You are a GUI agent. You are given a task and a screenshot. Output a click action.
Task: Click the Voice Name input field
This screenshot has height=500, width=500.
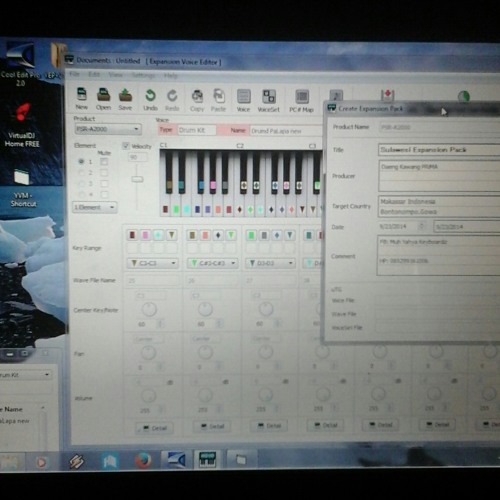tap(287, 131)
